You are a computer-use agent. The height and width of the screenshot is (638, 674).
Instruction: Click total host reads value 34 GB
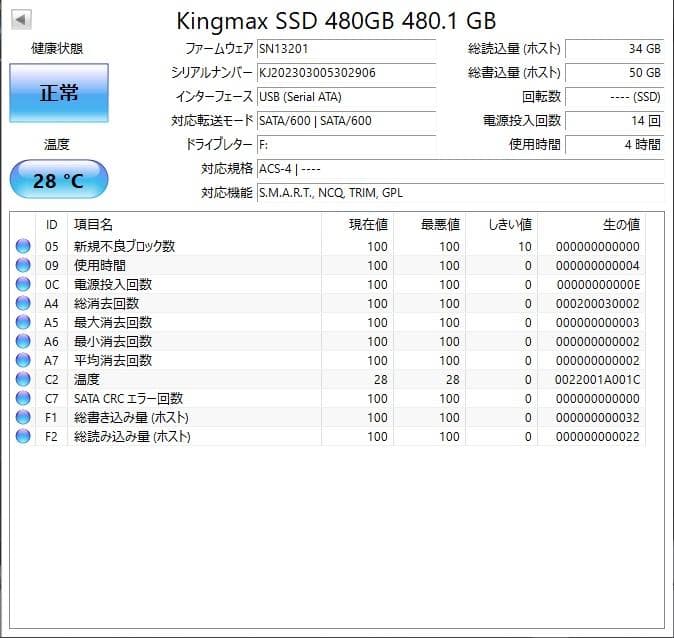point(615,49)
